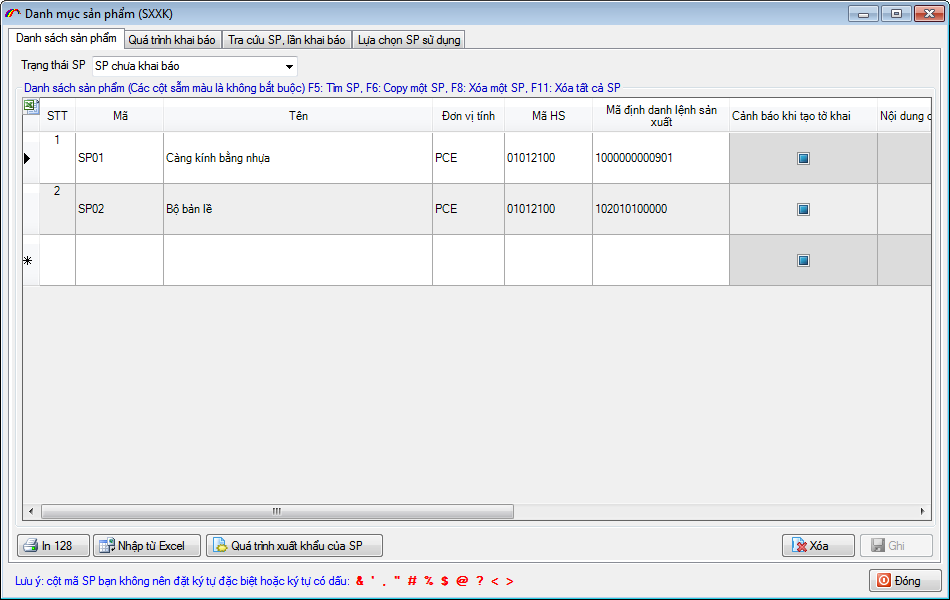Click the Đóng button power icon
This screenshot has width=950, height=600.
click(x=884, y=580)
